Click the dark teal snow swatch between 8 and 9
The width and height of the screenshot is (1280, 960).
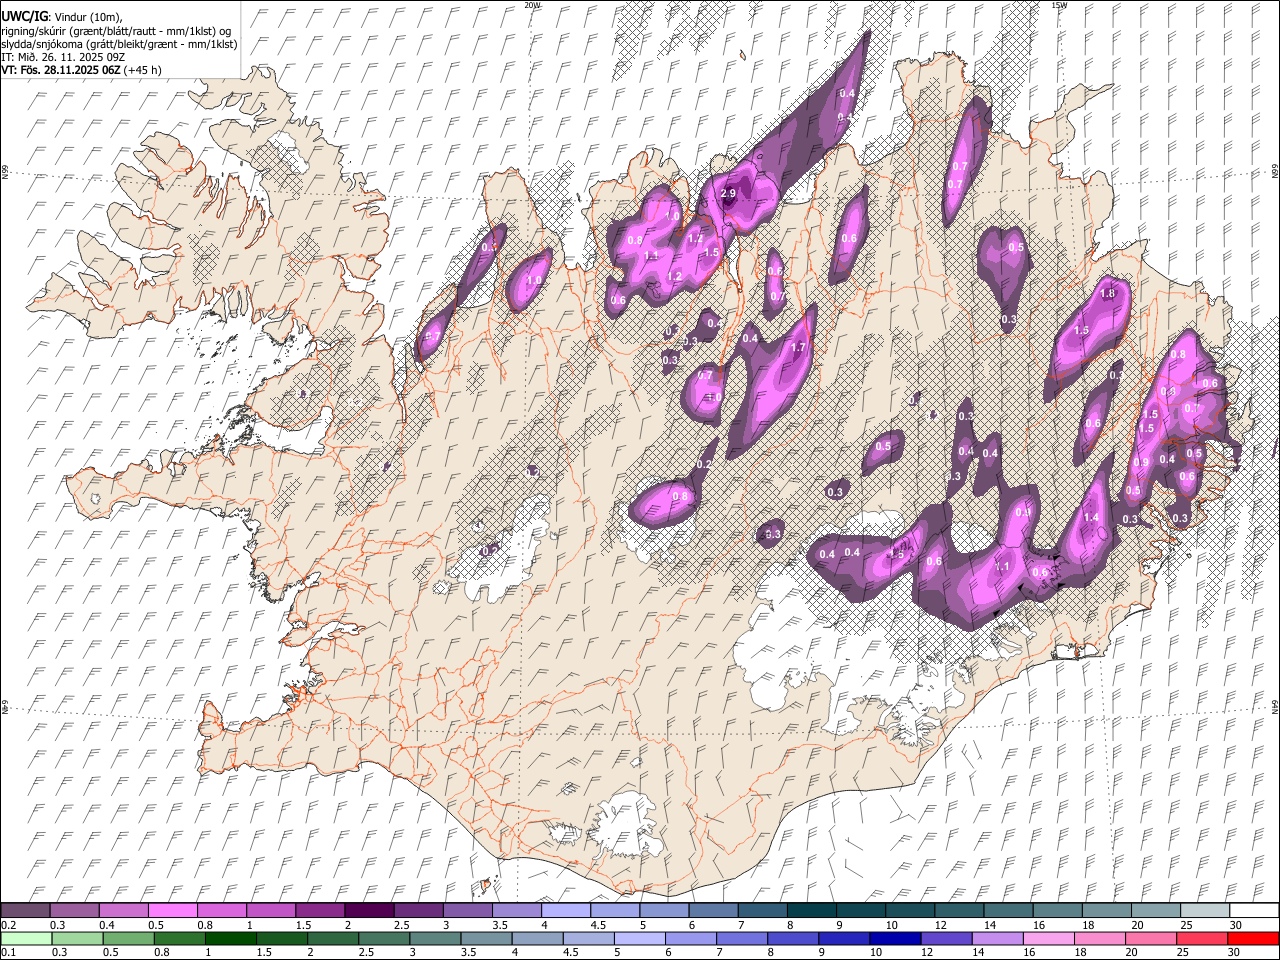[x=812, y=910]
